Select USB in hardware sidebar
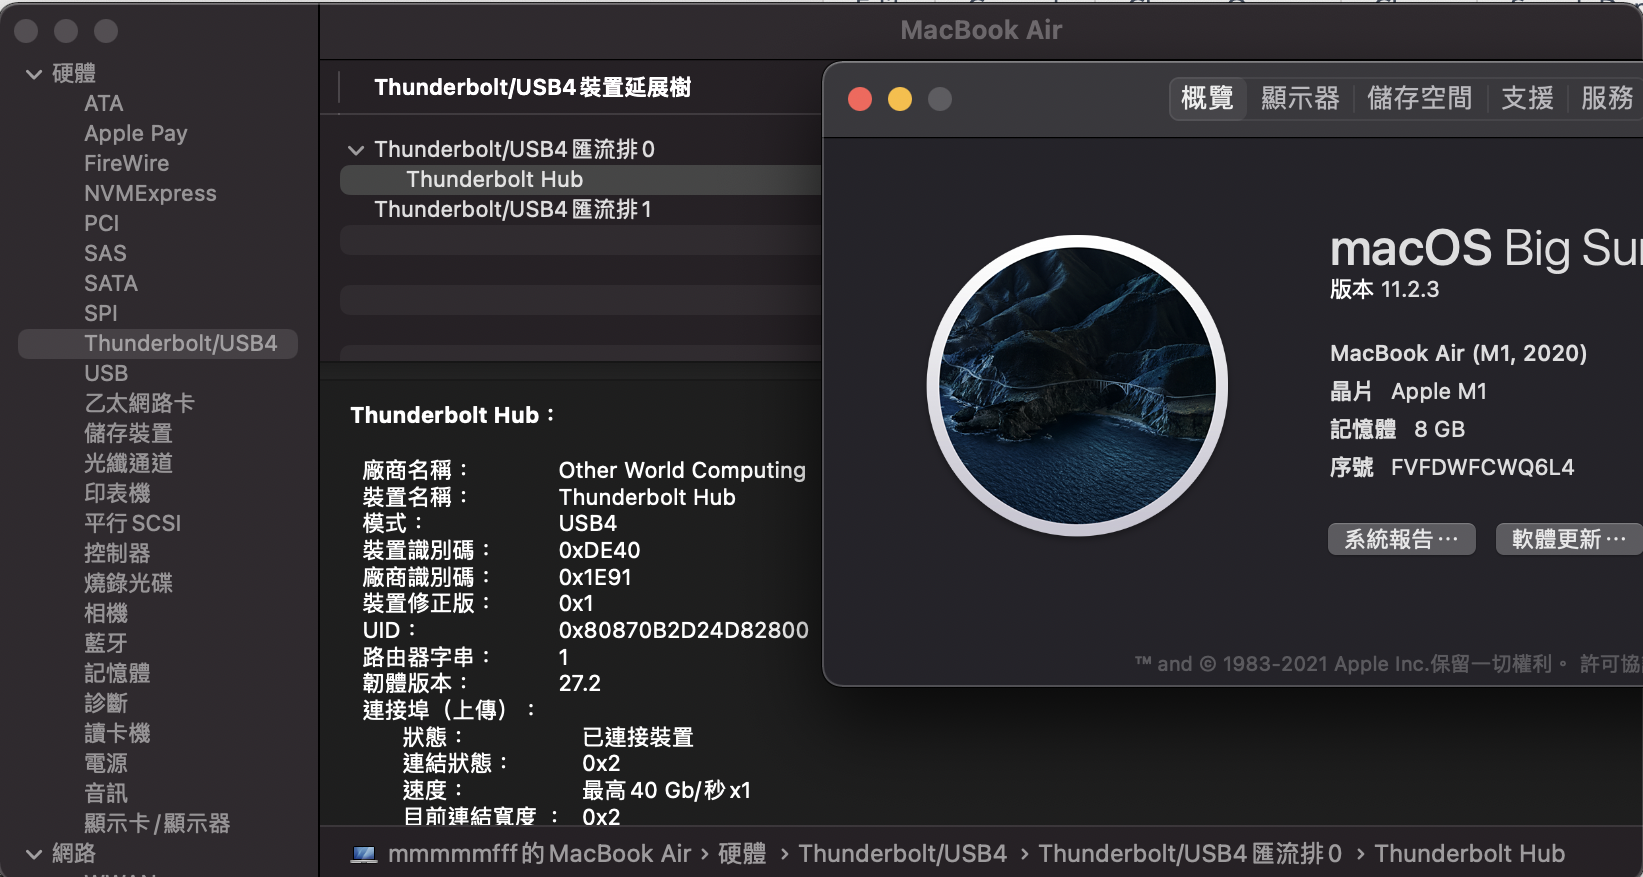1643x877 pixels. coord(106,373)
